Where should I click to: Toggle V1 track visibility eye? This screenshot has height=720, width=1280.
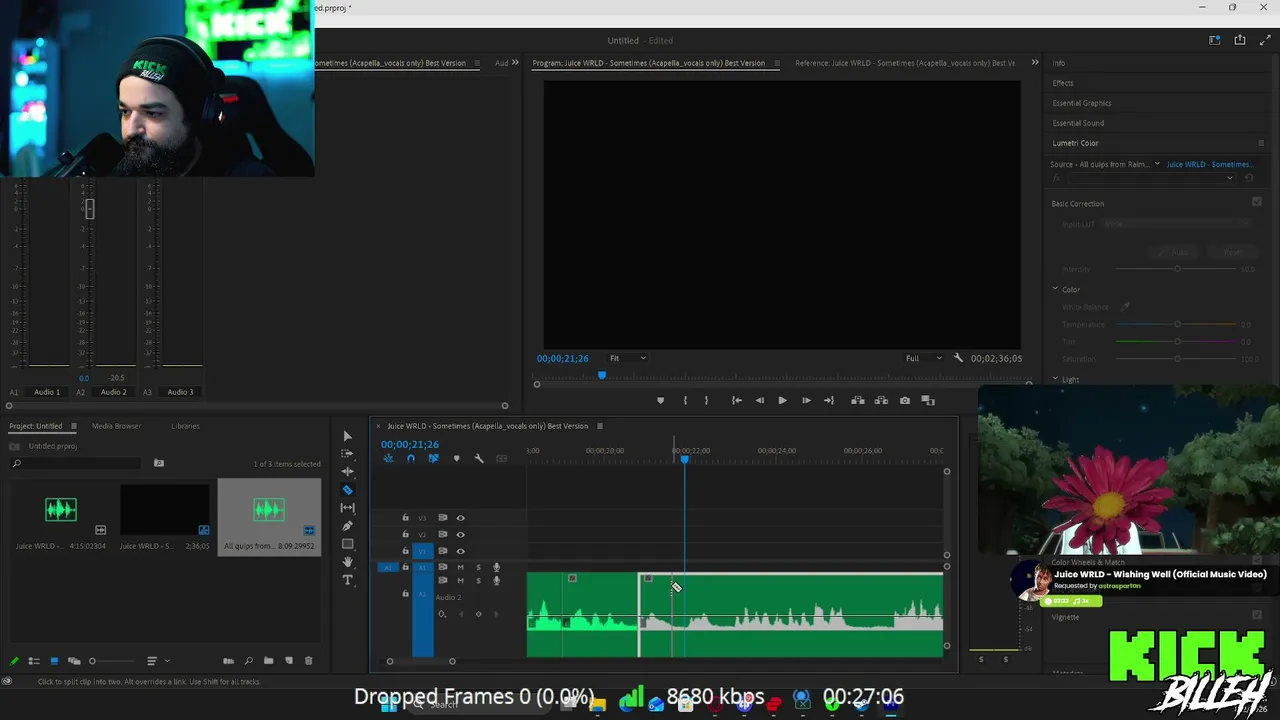point(461,551)
